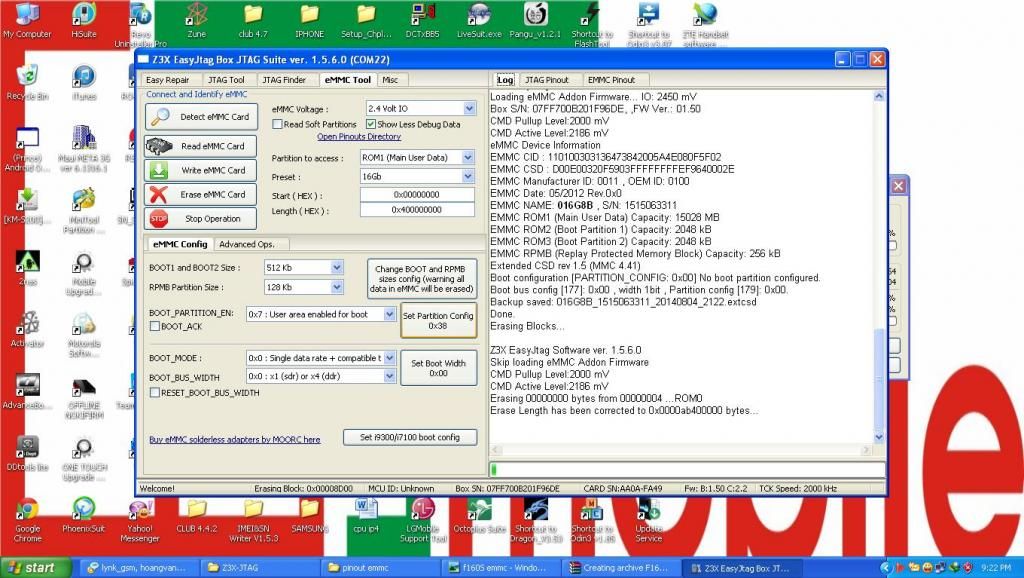
Task: Enable Read Soft Partitions checkbox
Action: [278, 124]
